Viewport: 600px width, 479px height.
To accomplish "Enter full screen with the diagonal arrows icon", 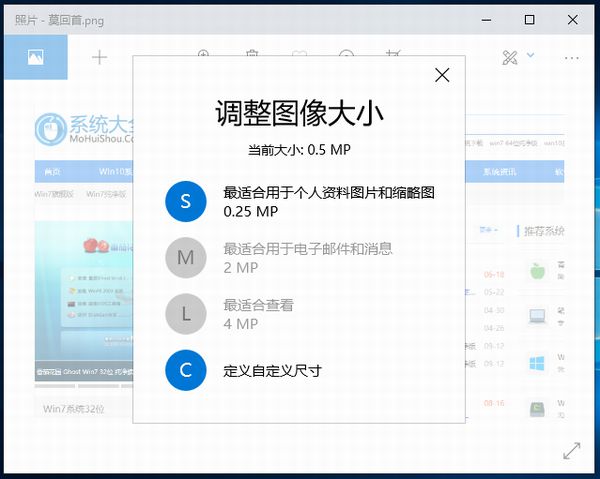I will coord(571,451).
